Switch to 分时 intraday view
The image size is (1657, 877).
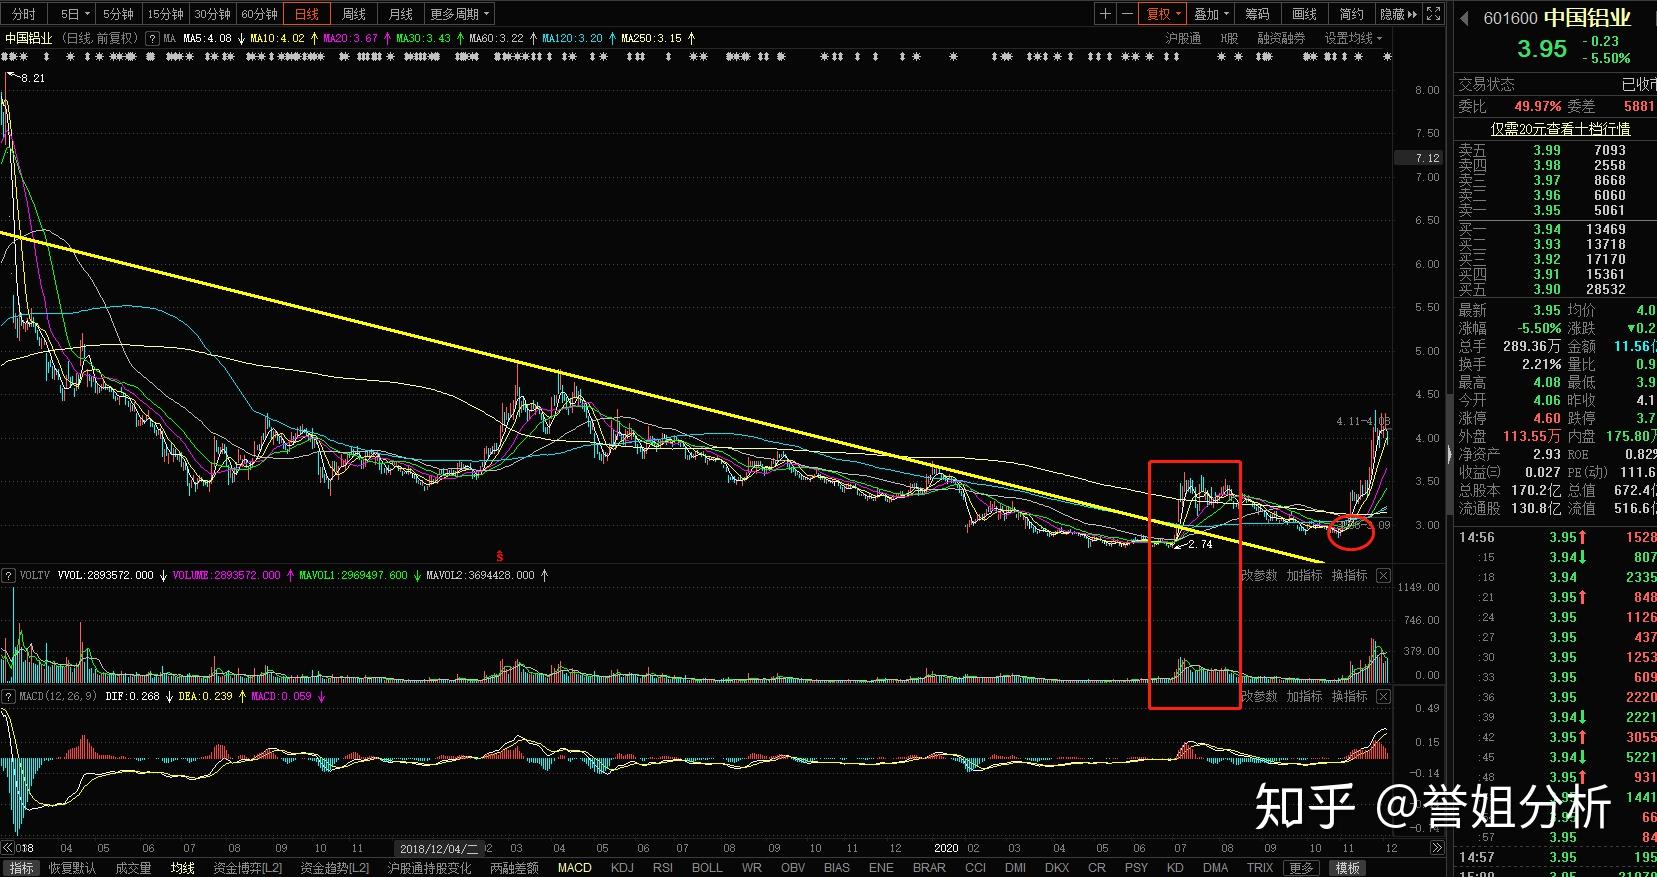pos(23,14)
